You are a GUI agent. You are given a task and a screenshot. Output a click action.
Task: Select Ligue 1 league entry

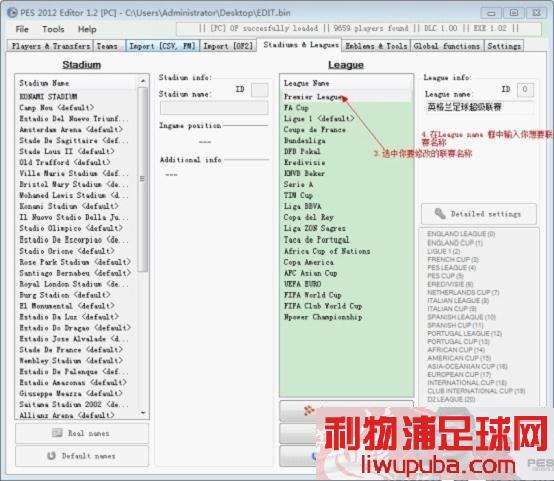[x=346, y=118]
